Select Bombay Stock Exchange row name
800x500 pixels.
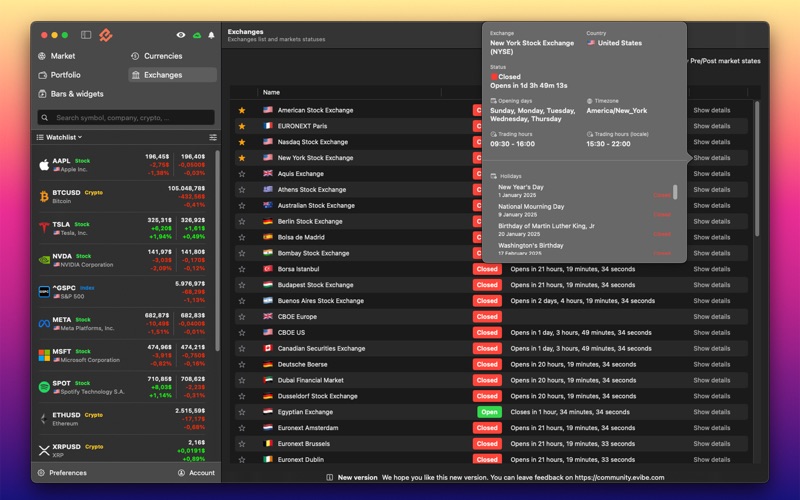(313, 253)
